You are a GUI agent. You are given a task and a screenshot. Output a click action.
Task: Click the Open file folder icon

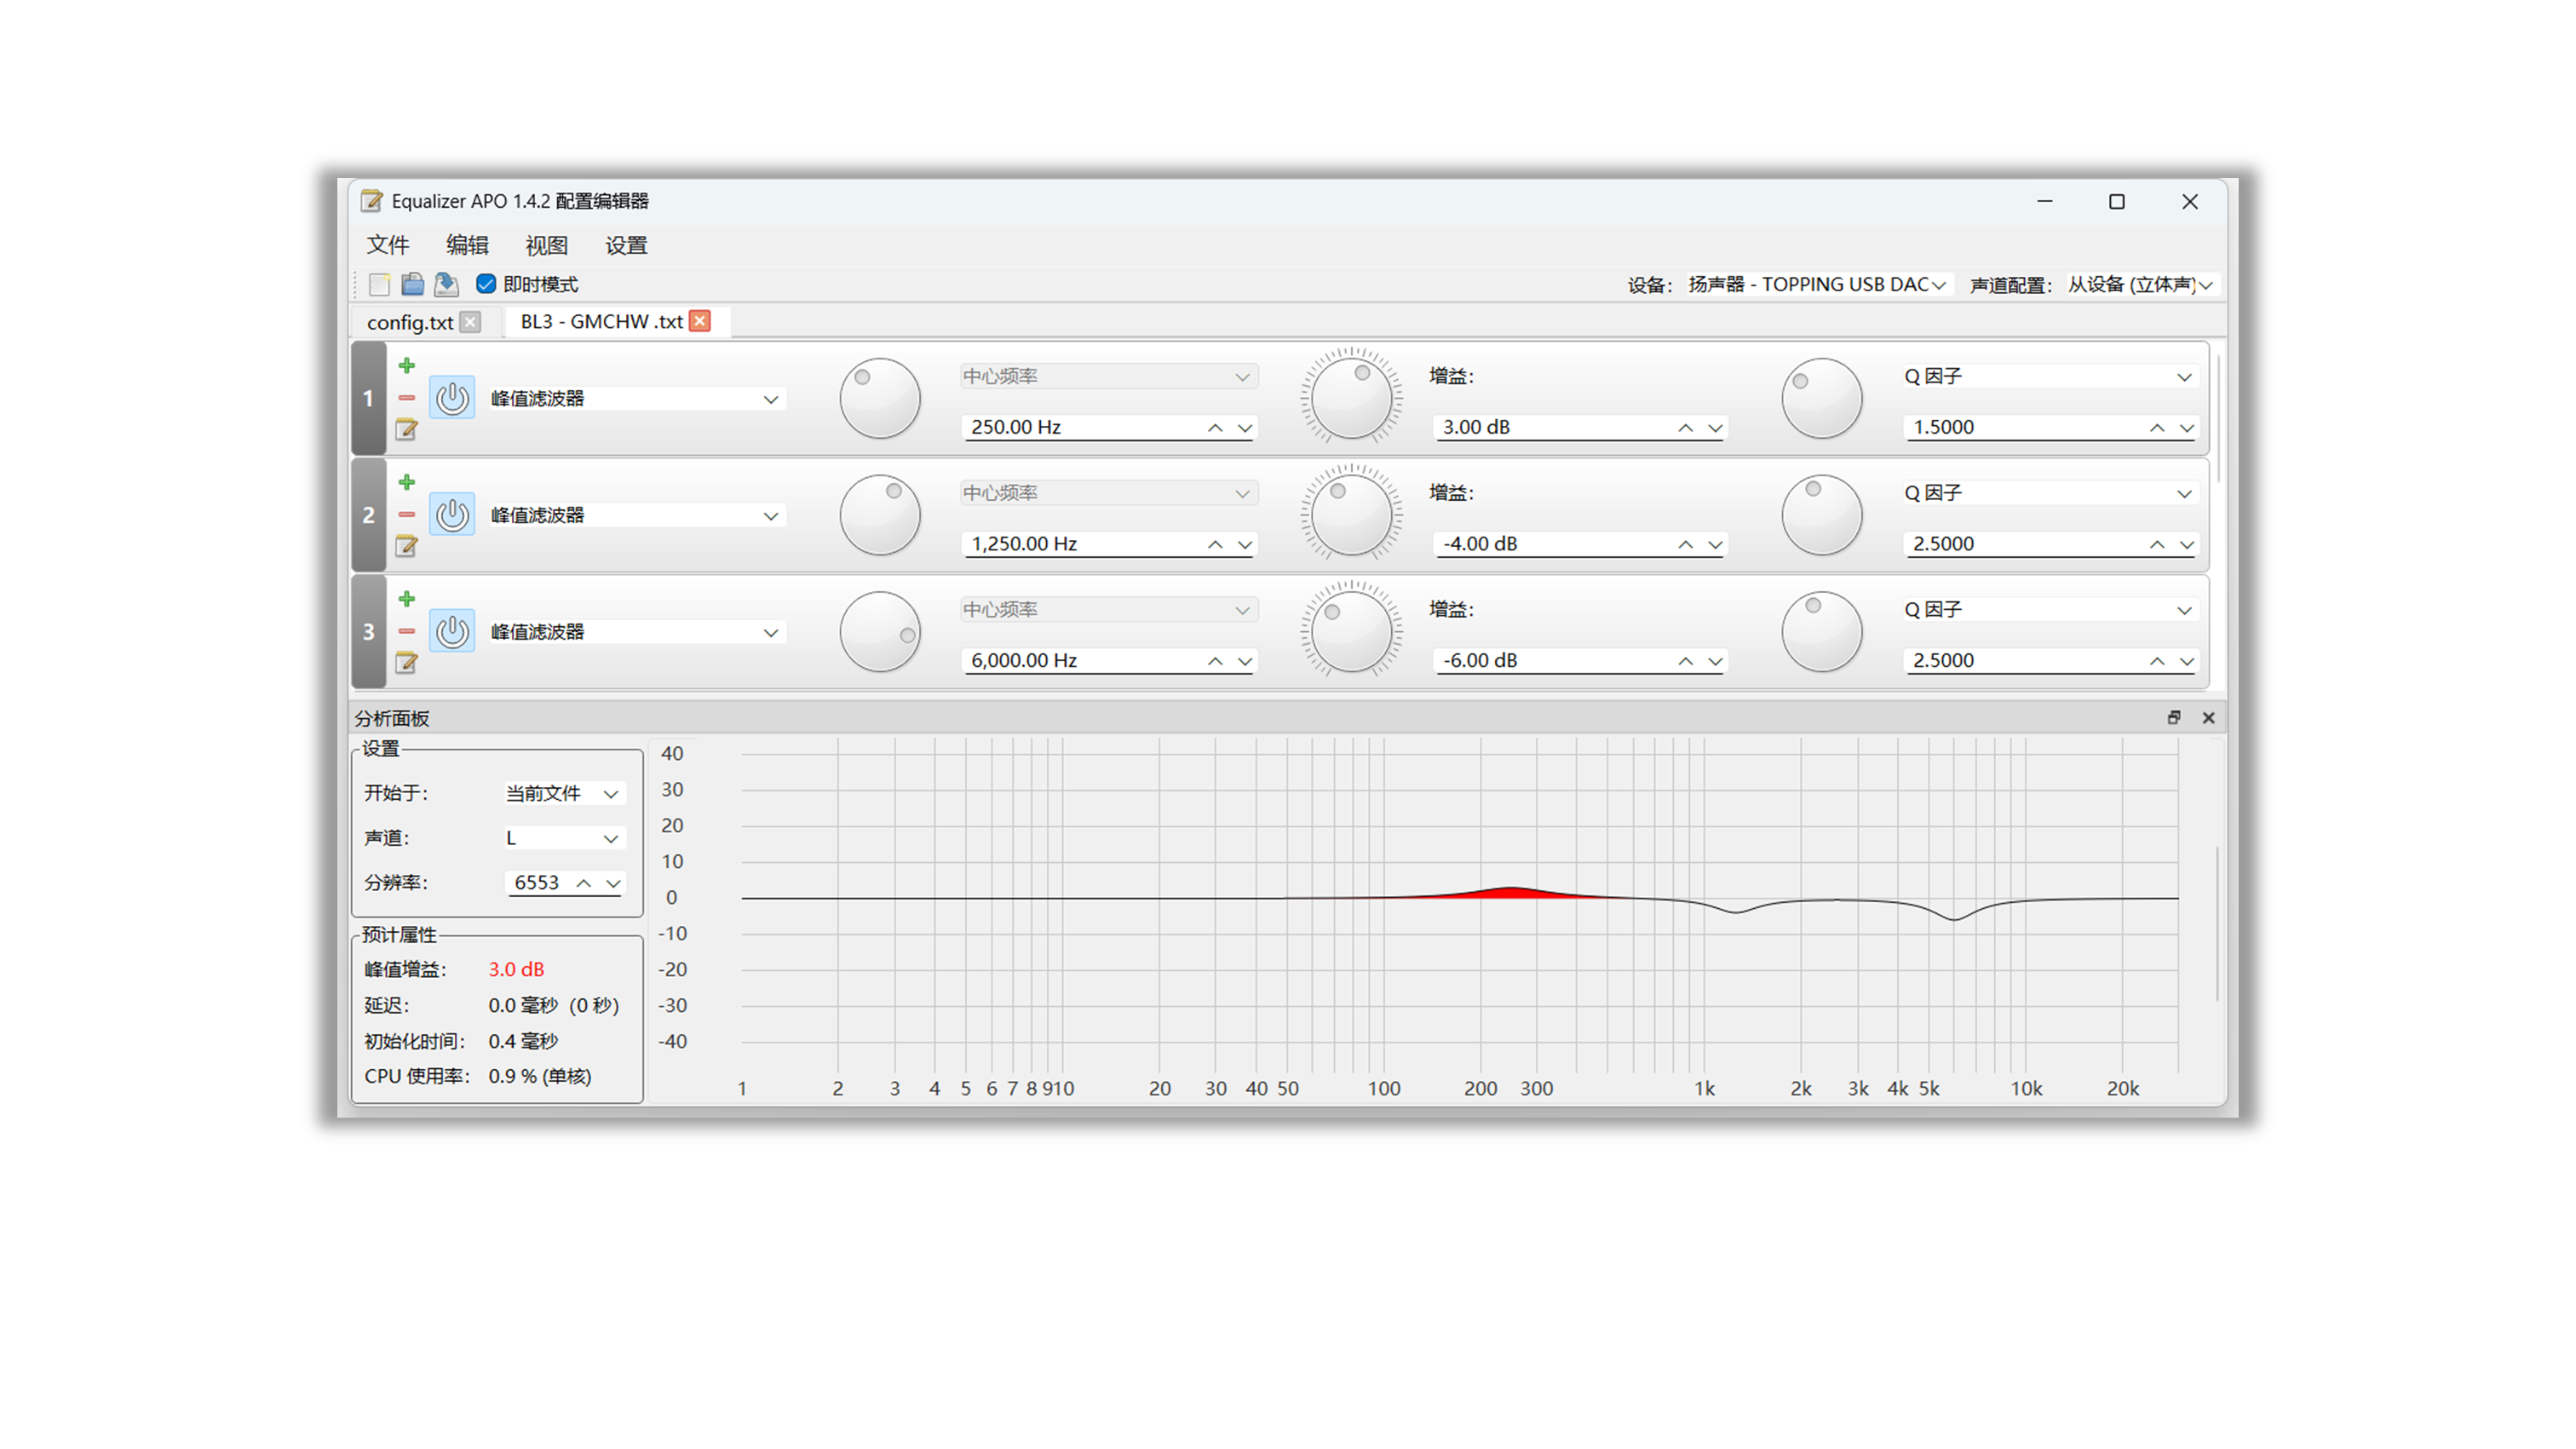[412, 285]
